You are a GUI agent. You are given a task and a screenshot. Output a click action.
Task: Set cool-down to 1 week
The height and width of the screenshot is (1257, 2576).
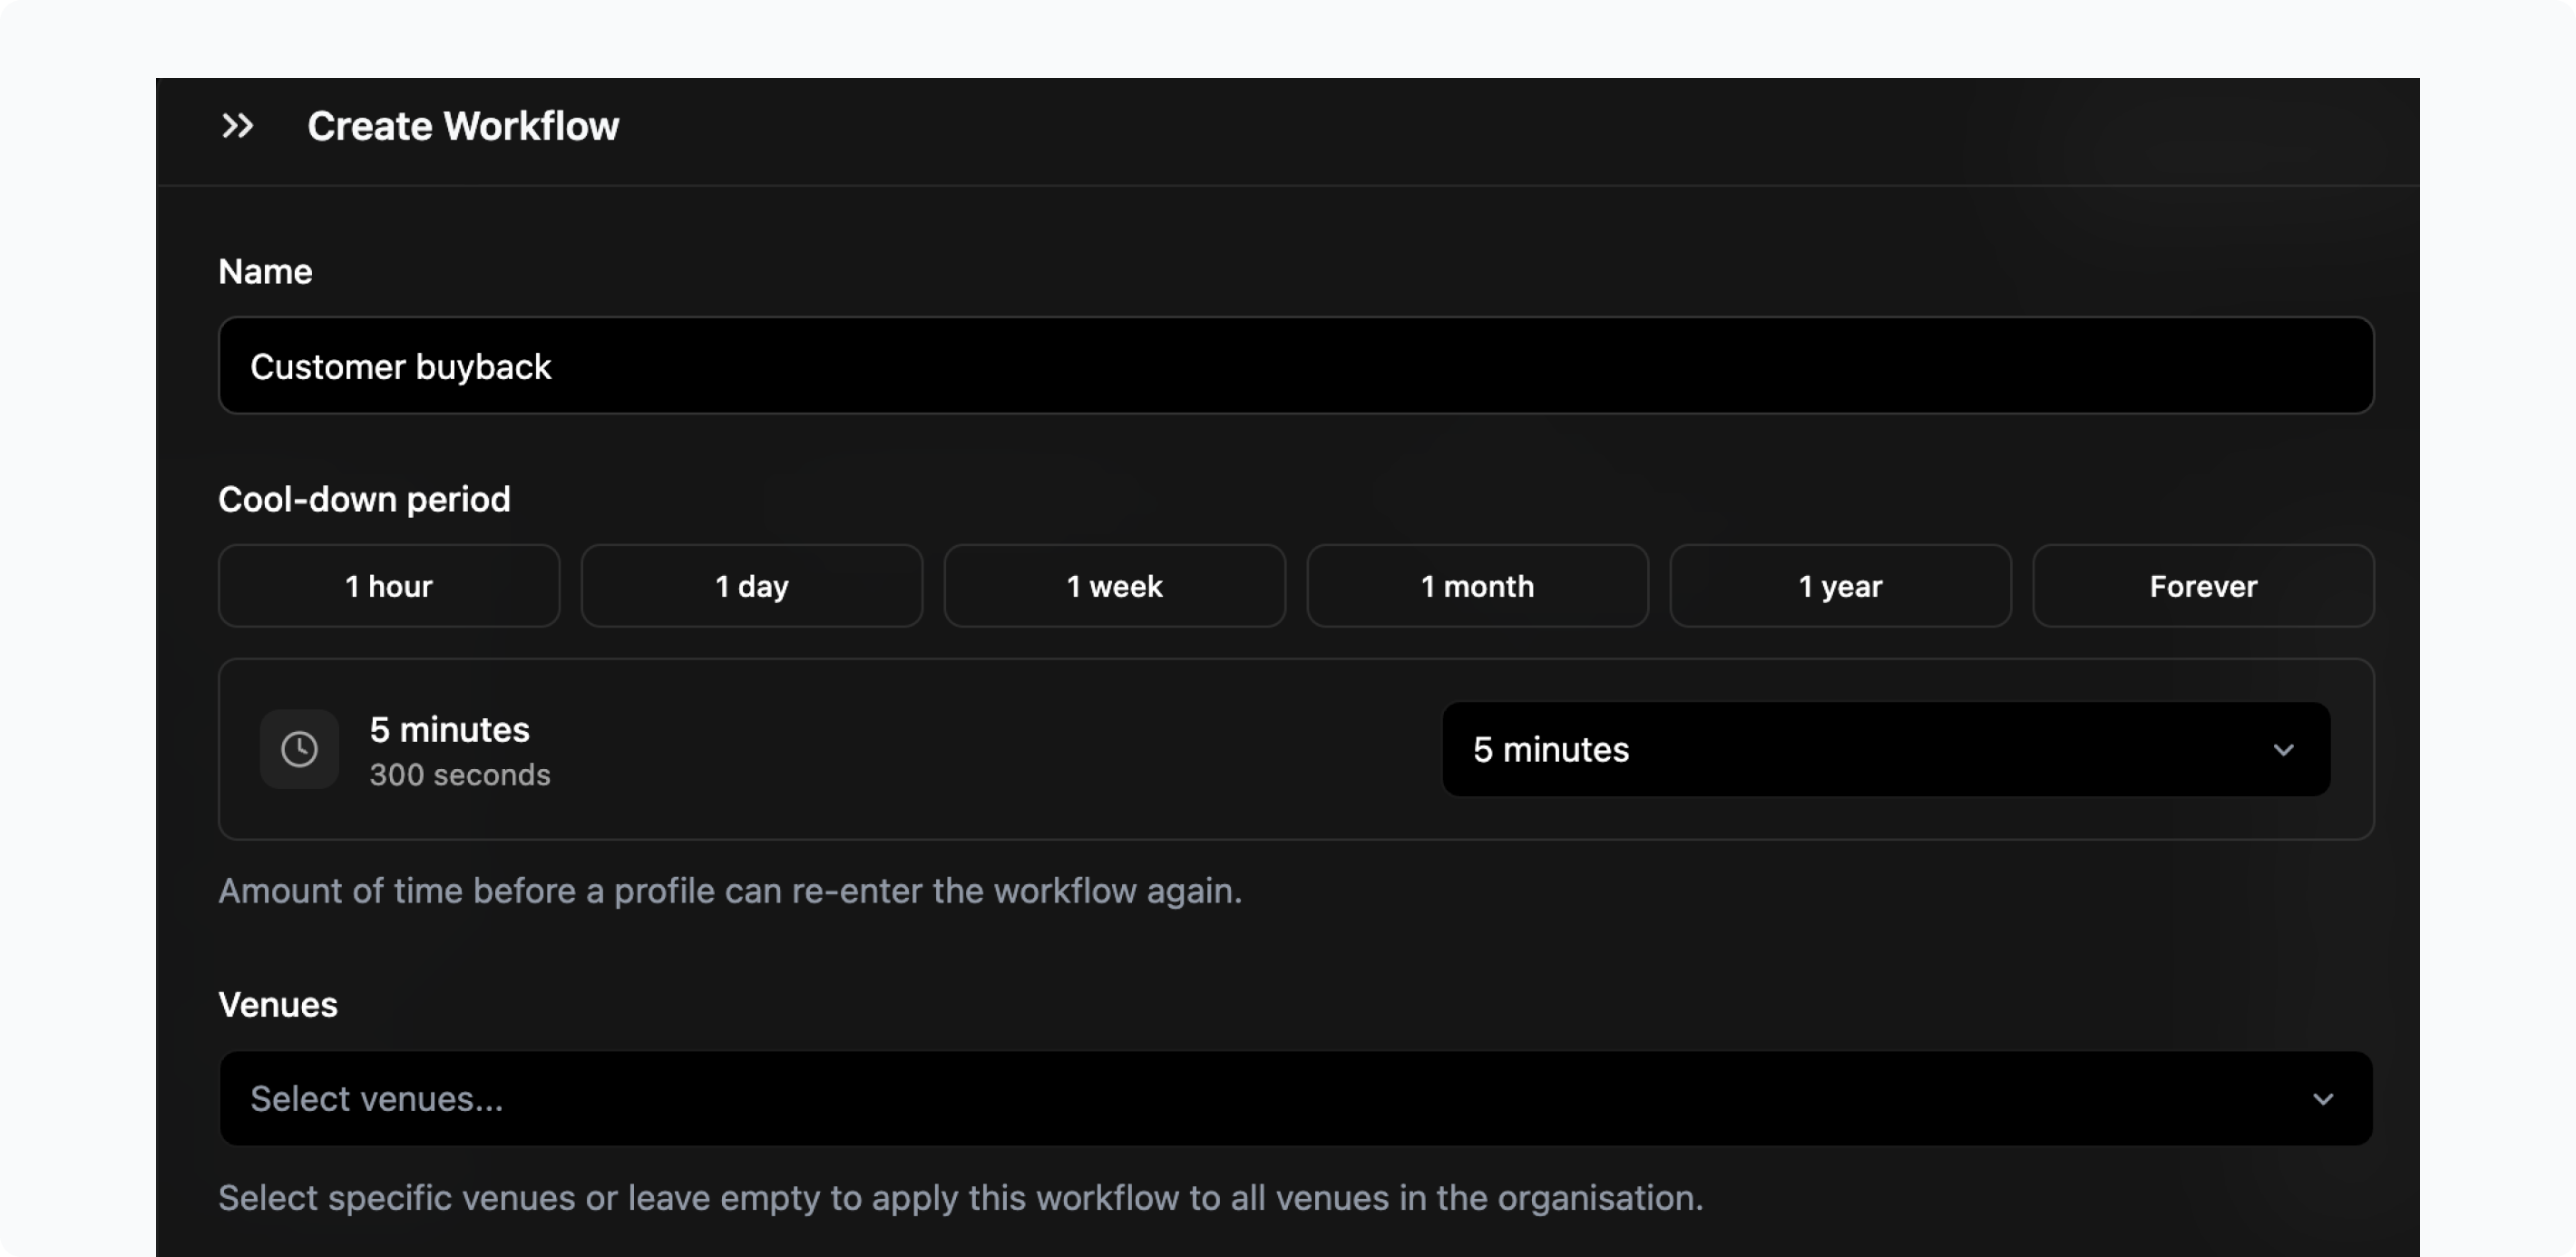[x=1114, y=586]
